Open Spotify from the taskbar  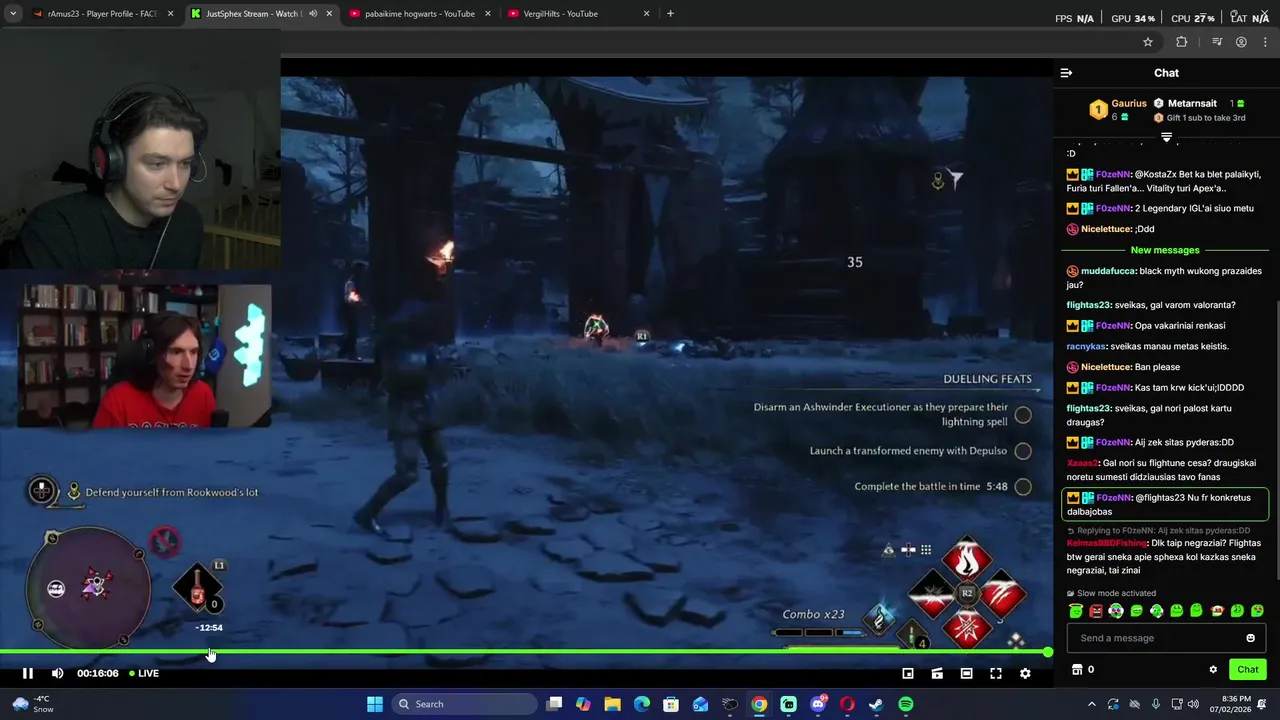pyautogui.click(x=906, y=704)
